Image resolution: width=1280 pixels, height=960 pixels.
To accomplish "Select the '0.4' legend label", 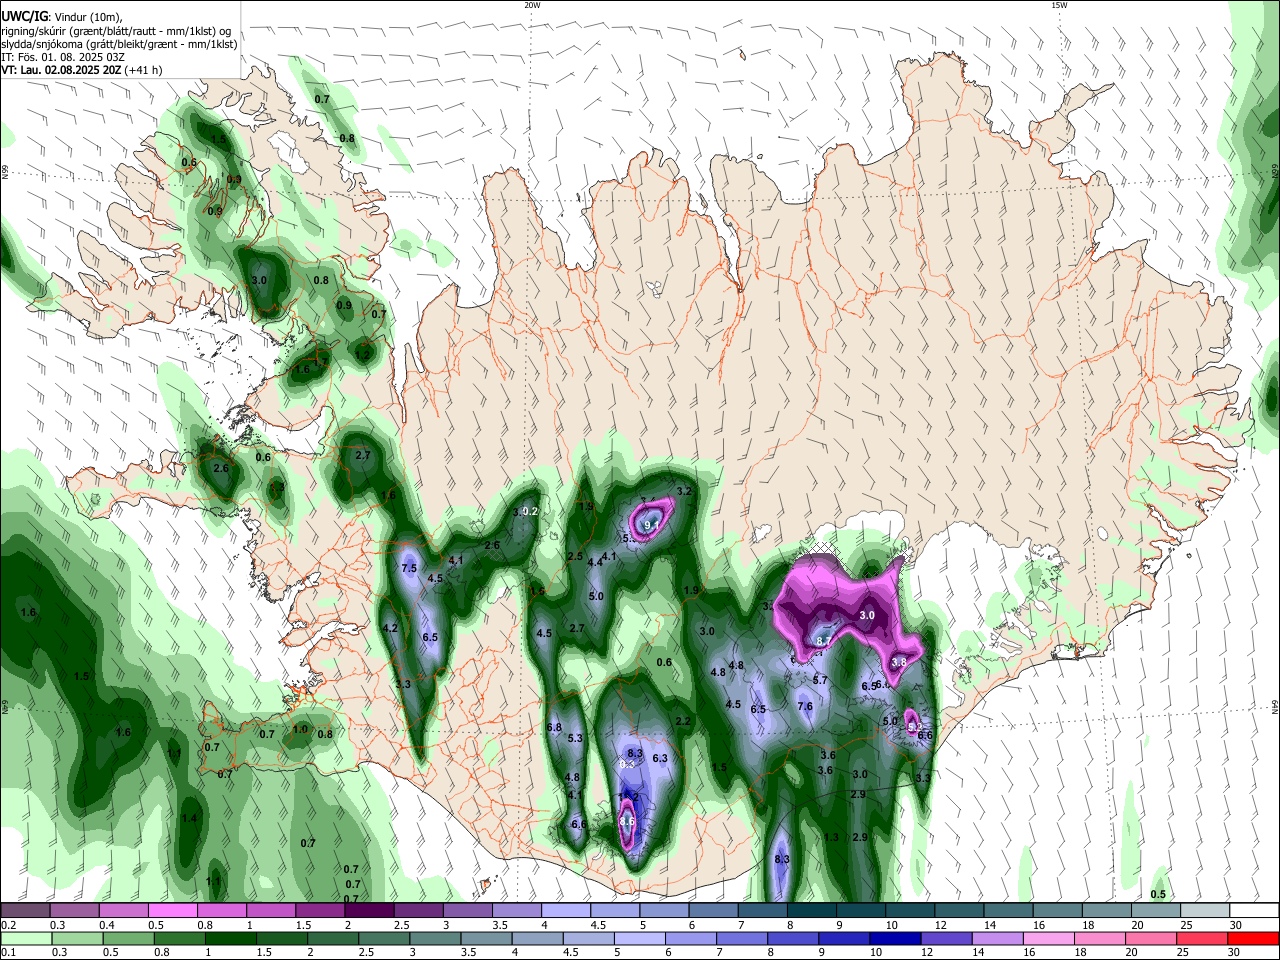I will point(107,925).
